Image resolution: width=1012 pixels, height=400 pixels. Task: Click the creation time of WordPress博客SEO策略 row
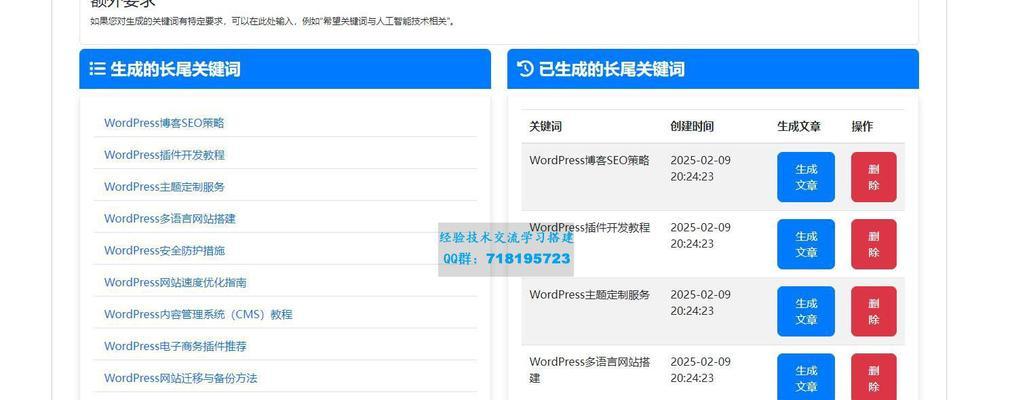click(x=700, y=168)
